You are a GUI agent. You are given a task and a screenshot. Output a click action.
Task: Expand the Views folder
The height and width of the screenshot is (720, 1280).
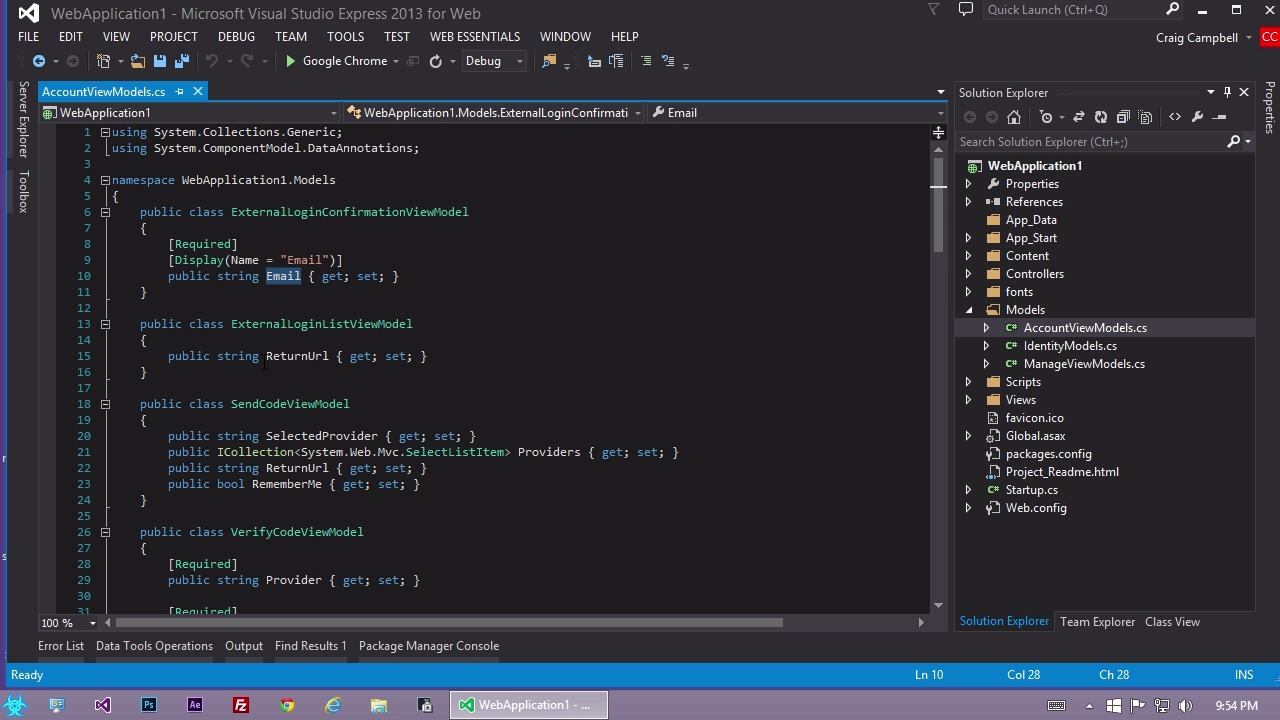pos(968,400)
